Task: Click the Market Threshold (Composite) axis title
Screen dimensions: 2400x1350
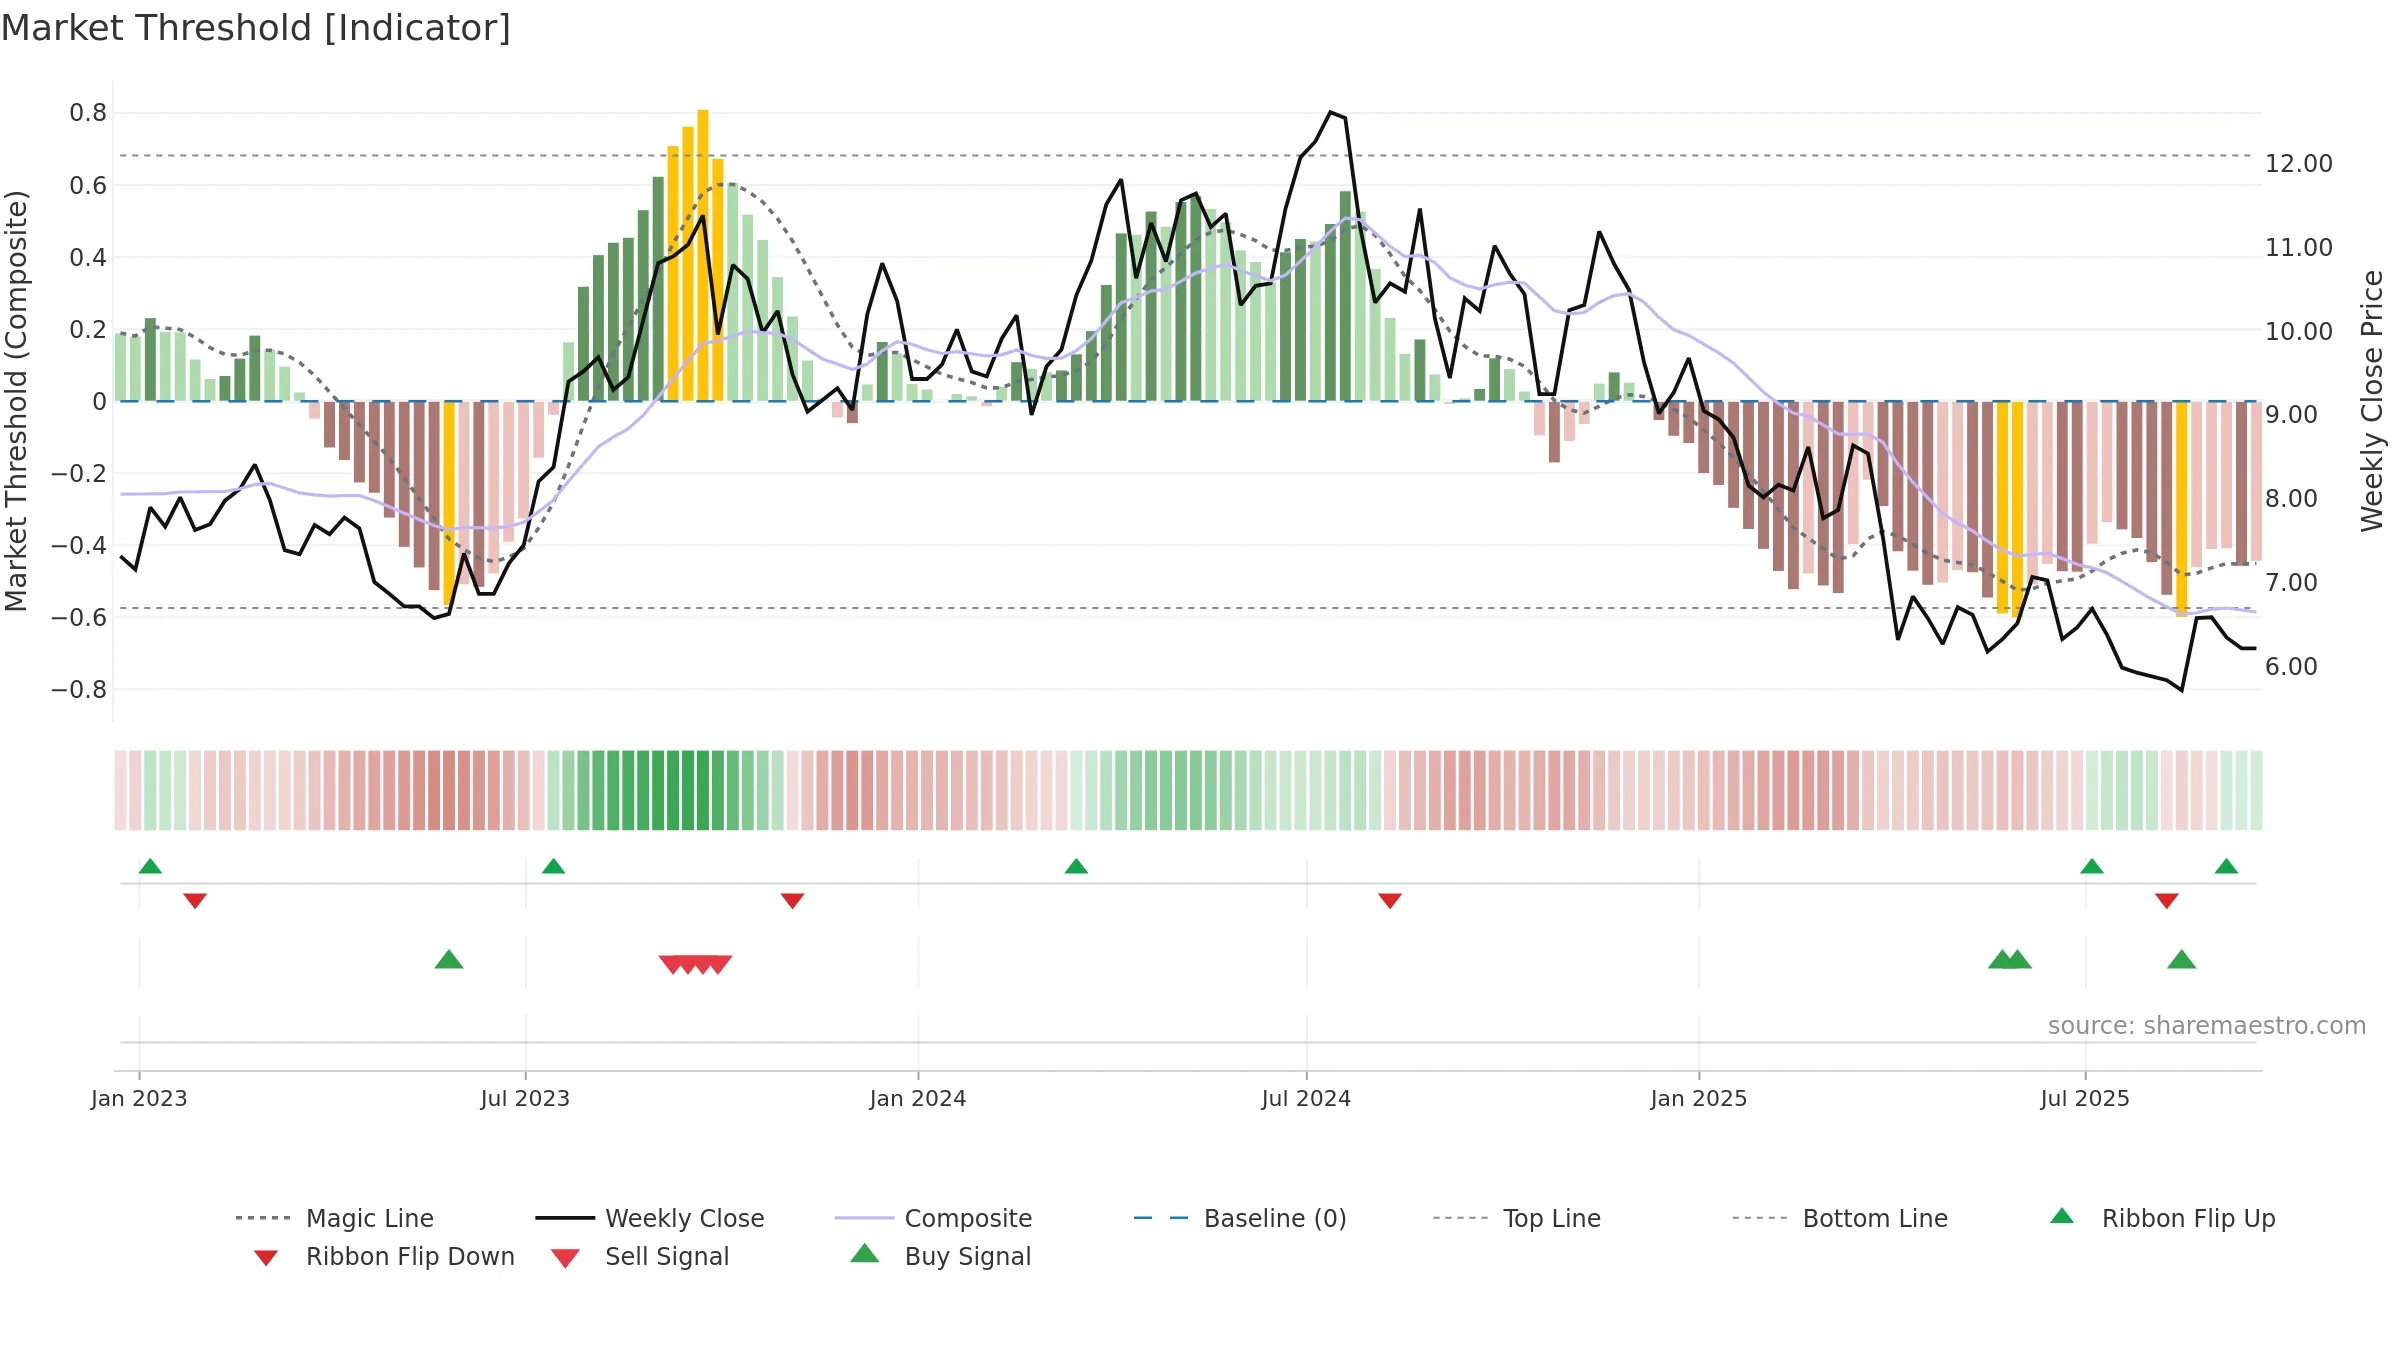Action: (x=16, y=400)
